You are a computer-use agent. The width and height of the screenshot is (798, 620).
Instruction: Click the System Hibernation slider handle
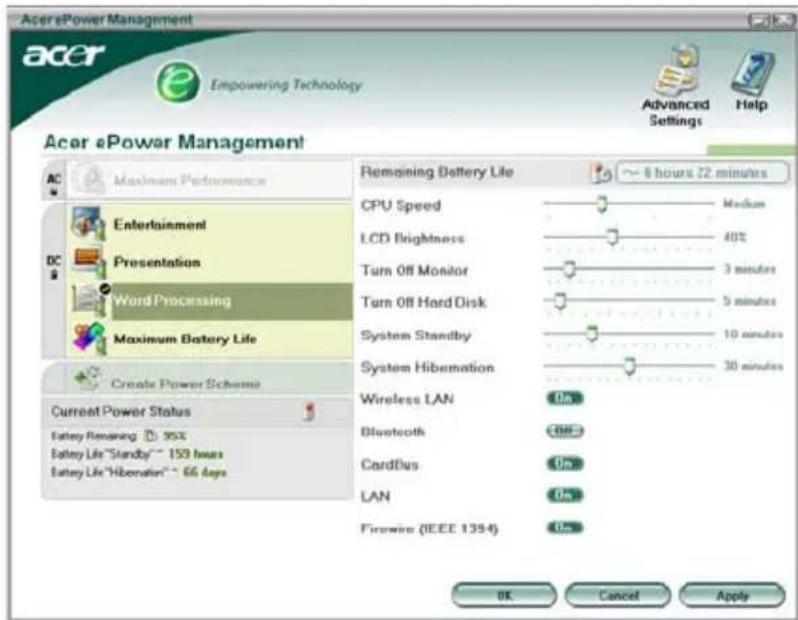(630, 365)
